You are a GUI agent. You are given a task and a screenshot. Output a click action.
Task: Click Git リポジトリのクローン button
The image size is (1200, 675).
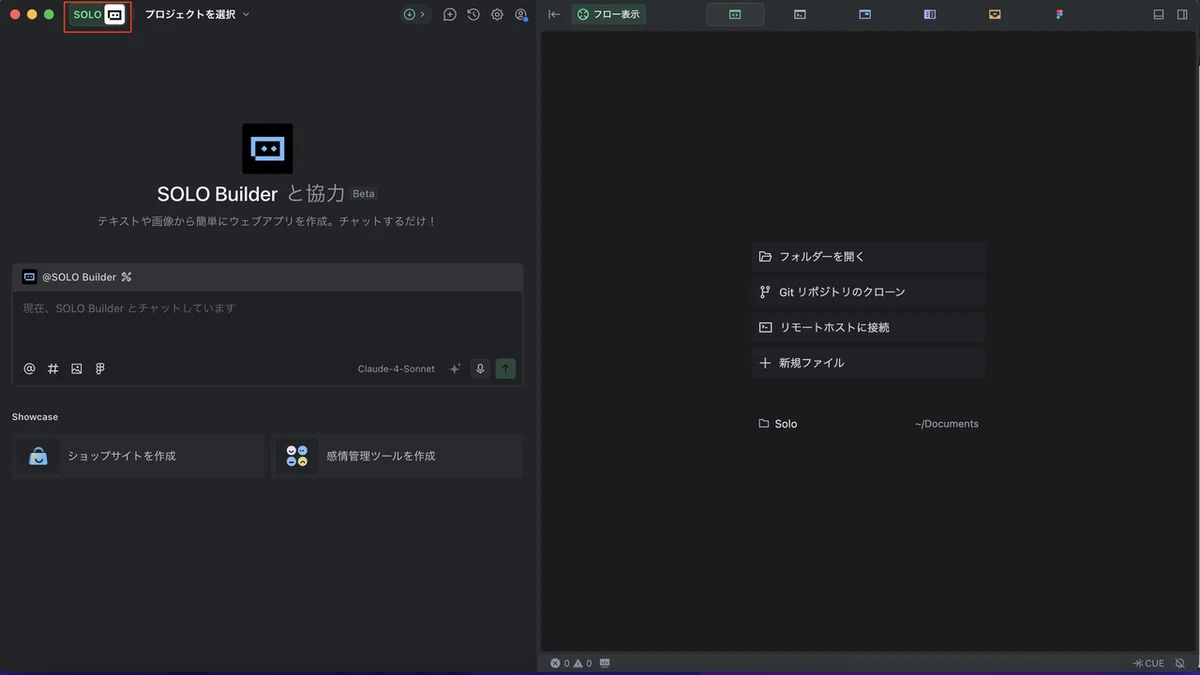868,292
